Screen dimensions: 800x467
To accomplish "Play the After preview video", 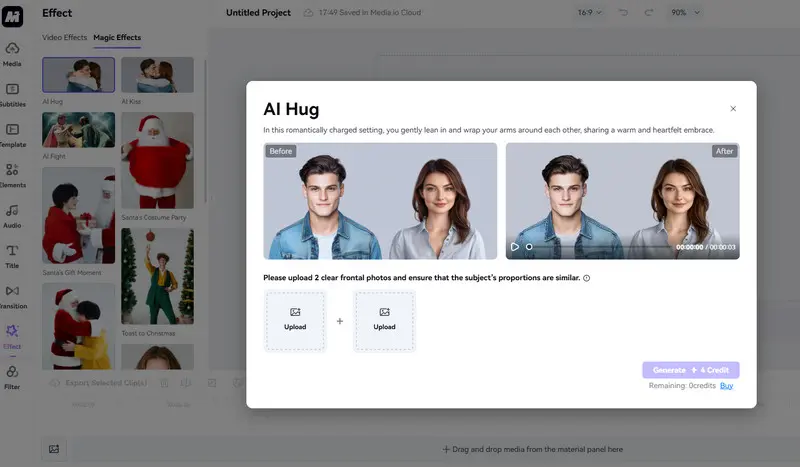I will pyautogui.click(x=515, y=247).
